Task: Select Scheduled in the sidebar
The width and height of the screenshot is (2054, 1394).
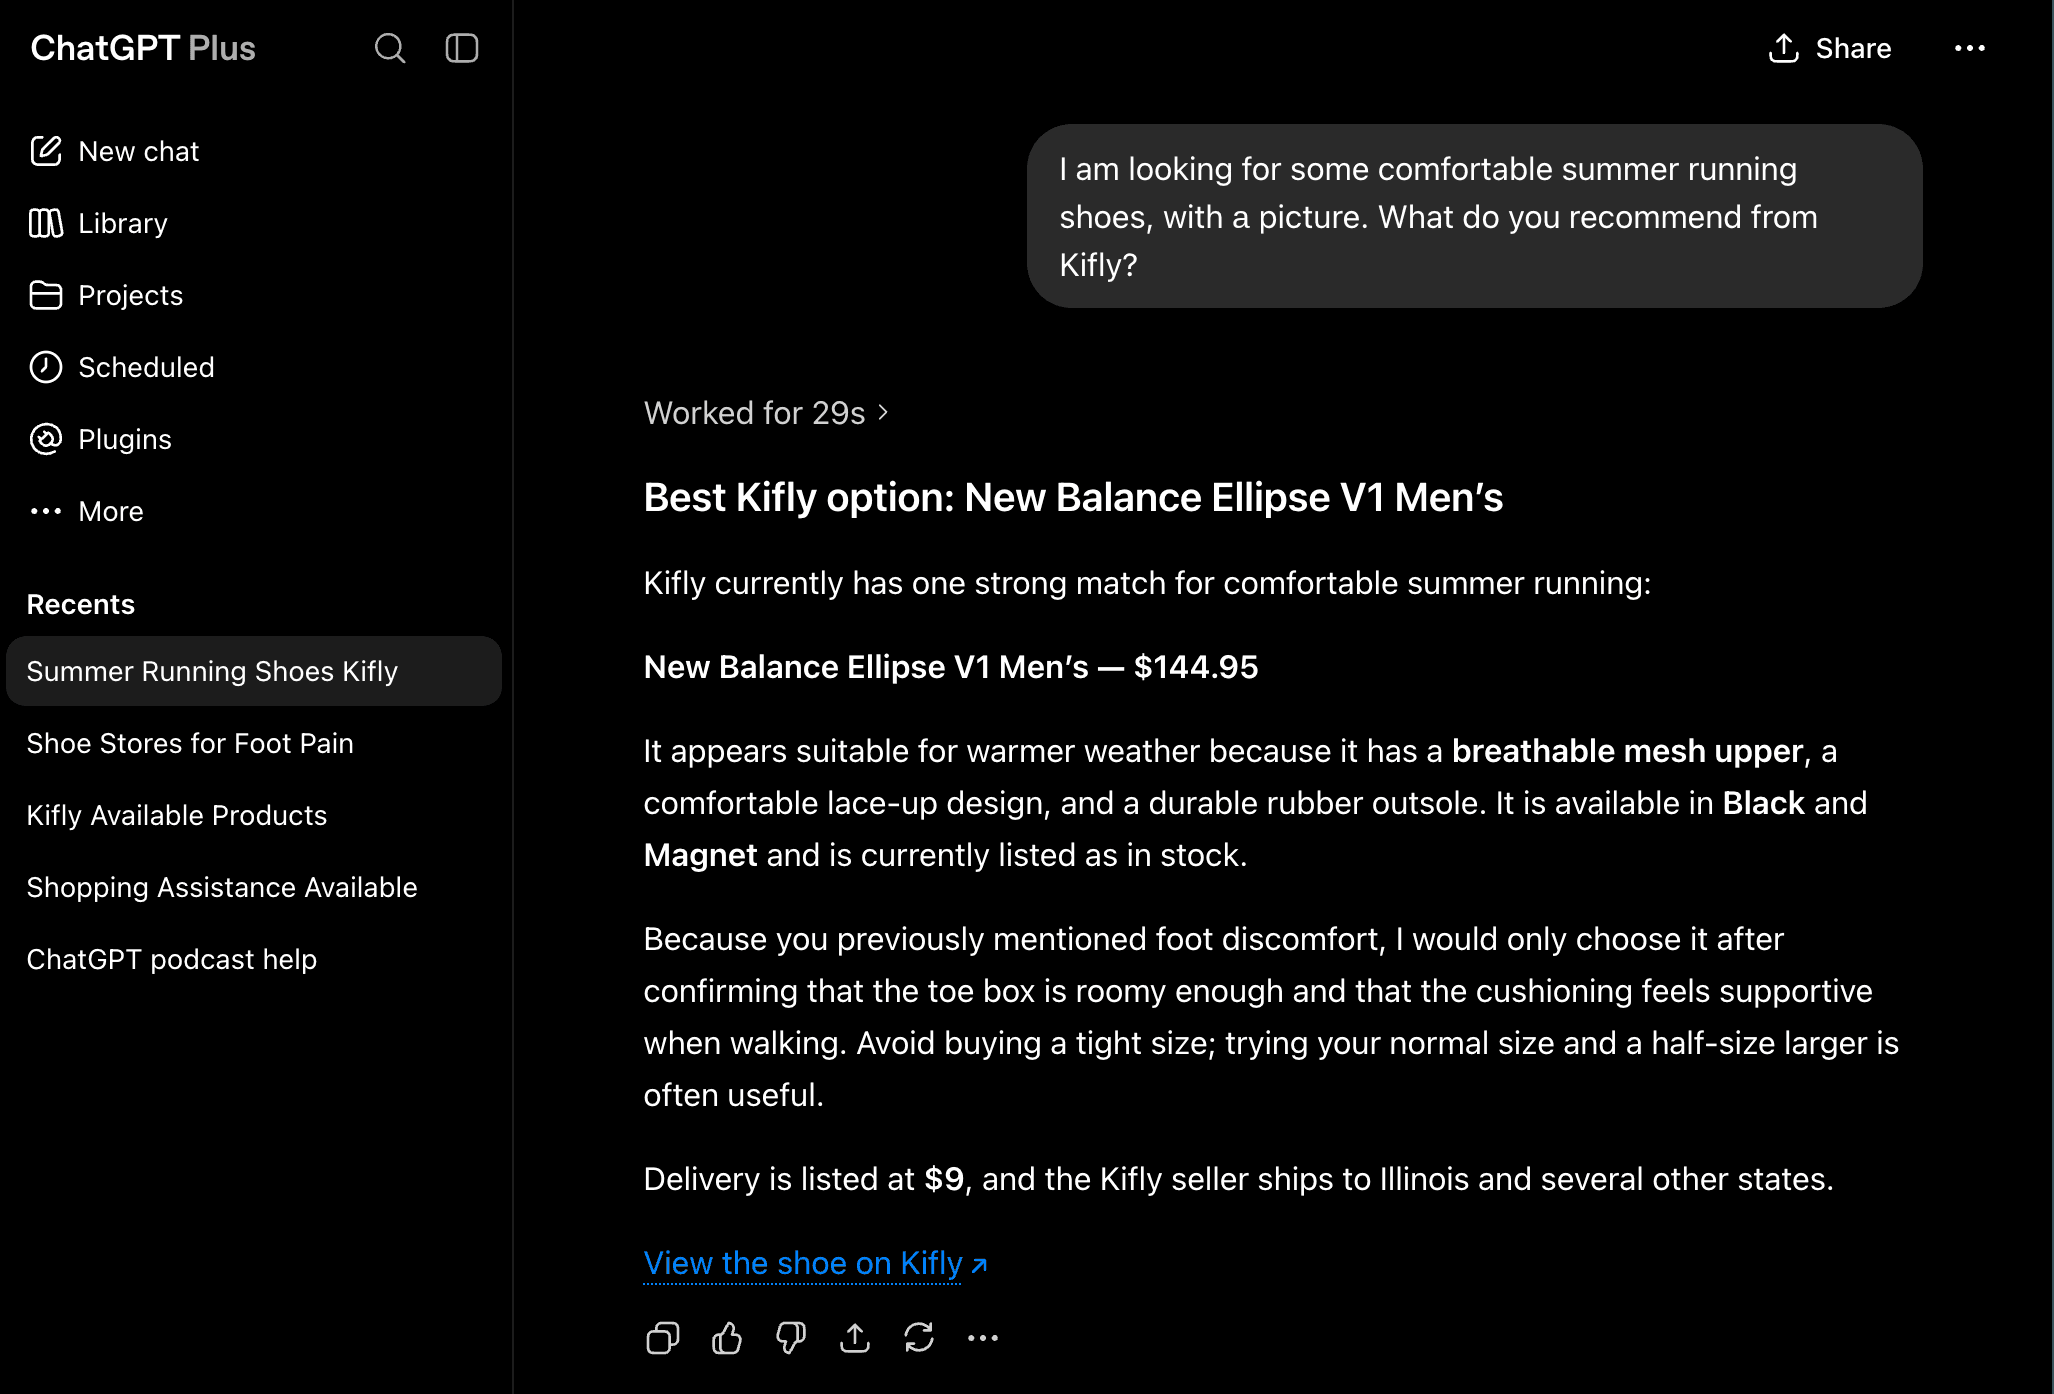Action: click(x=146, y=367)
